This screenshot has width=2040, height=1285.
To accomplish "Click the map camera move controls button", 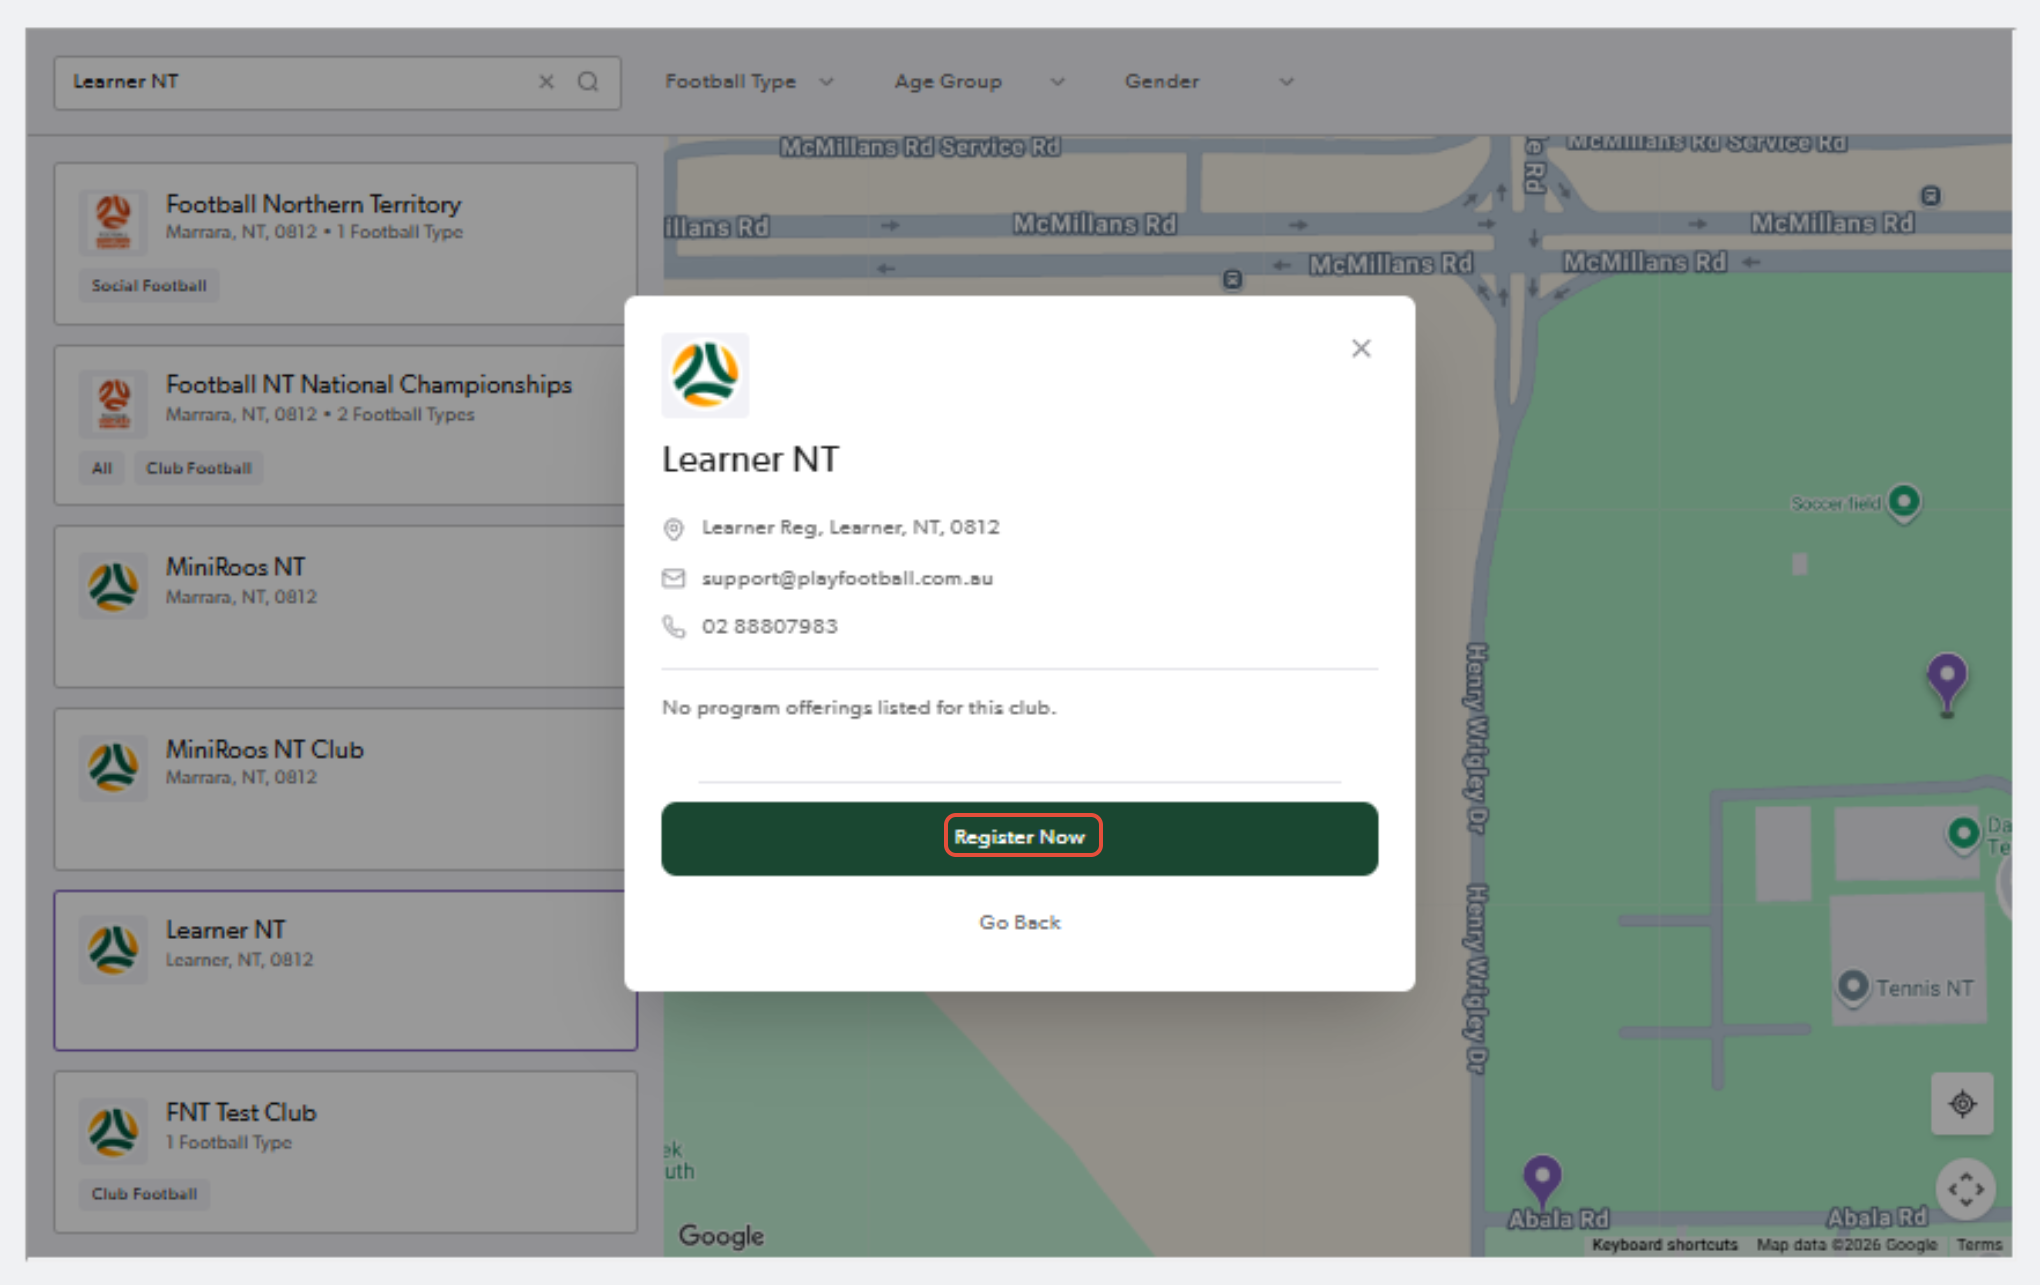I will click(x=1965, y=1189).
